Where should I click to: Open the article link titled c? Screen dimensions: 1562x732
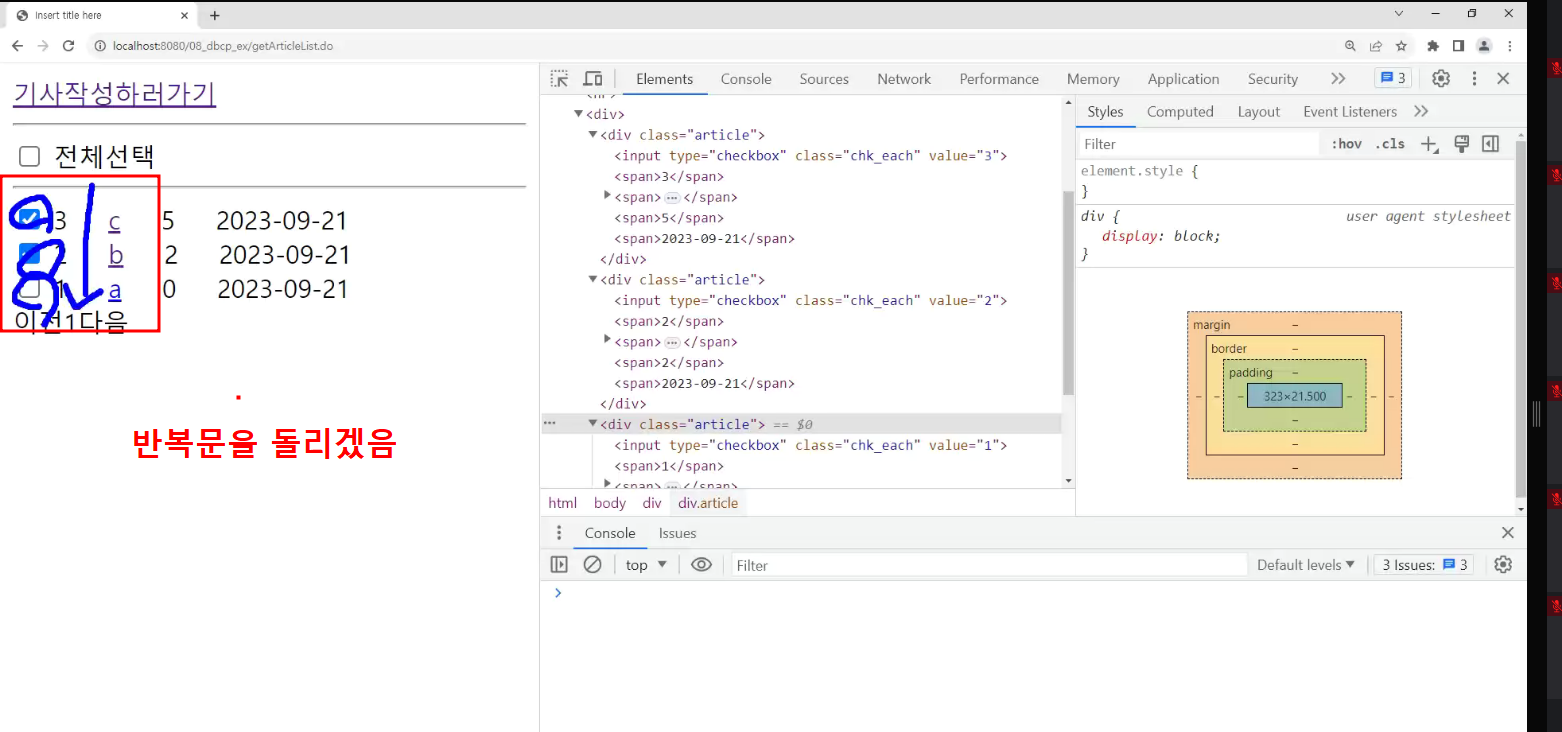tap(114, 221)
